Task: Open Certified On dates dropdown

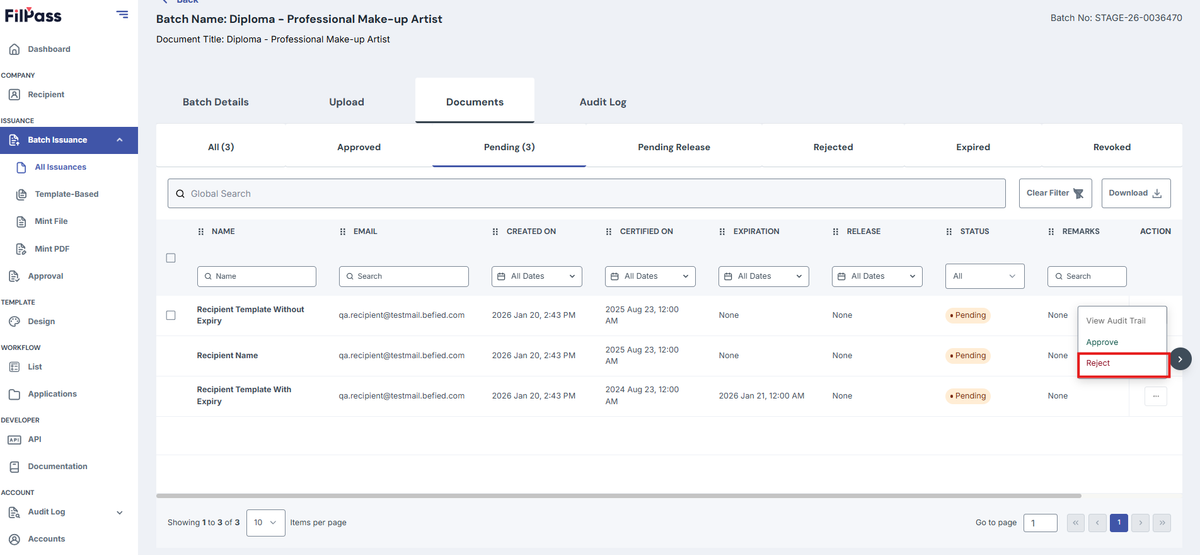Action: click(x=650, y=276)
